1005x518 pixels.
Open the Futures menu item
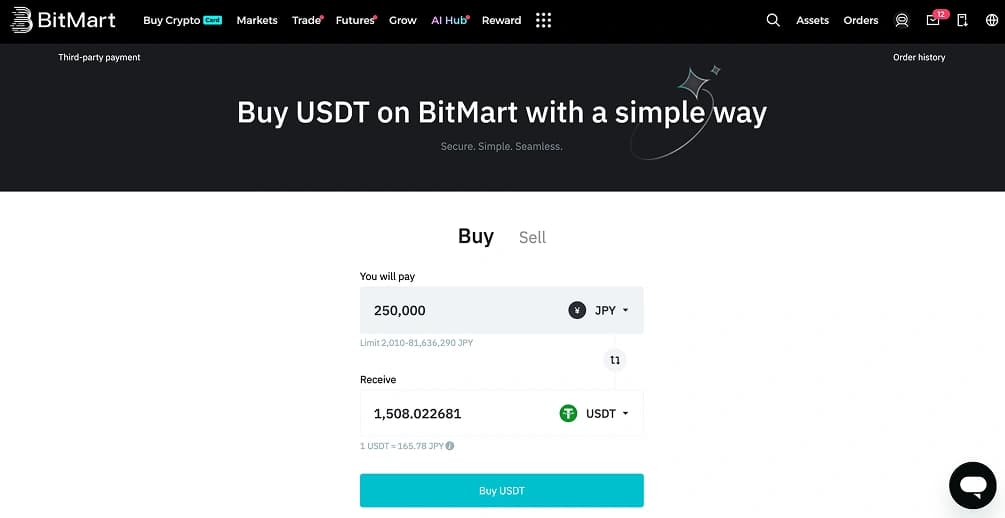pyautogui.click(x=355, y=20)
